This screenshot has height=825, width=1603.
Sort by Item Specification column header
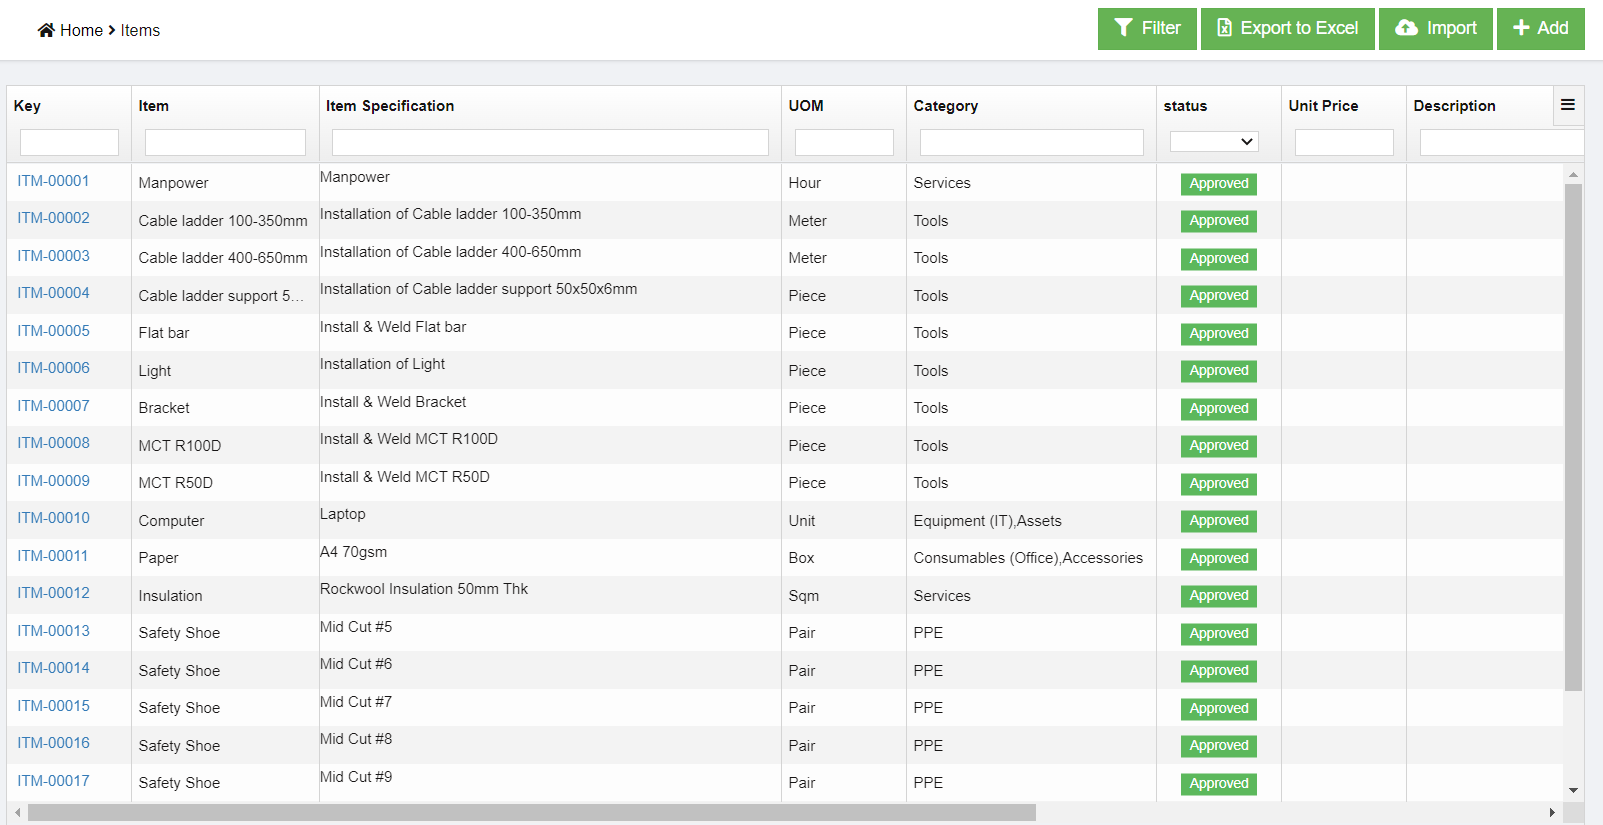click(x=390, y=106)
